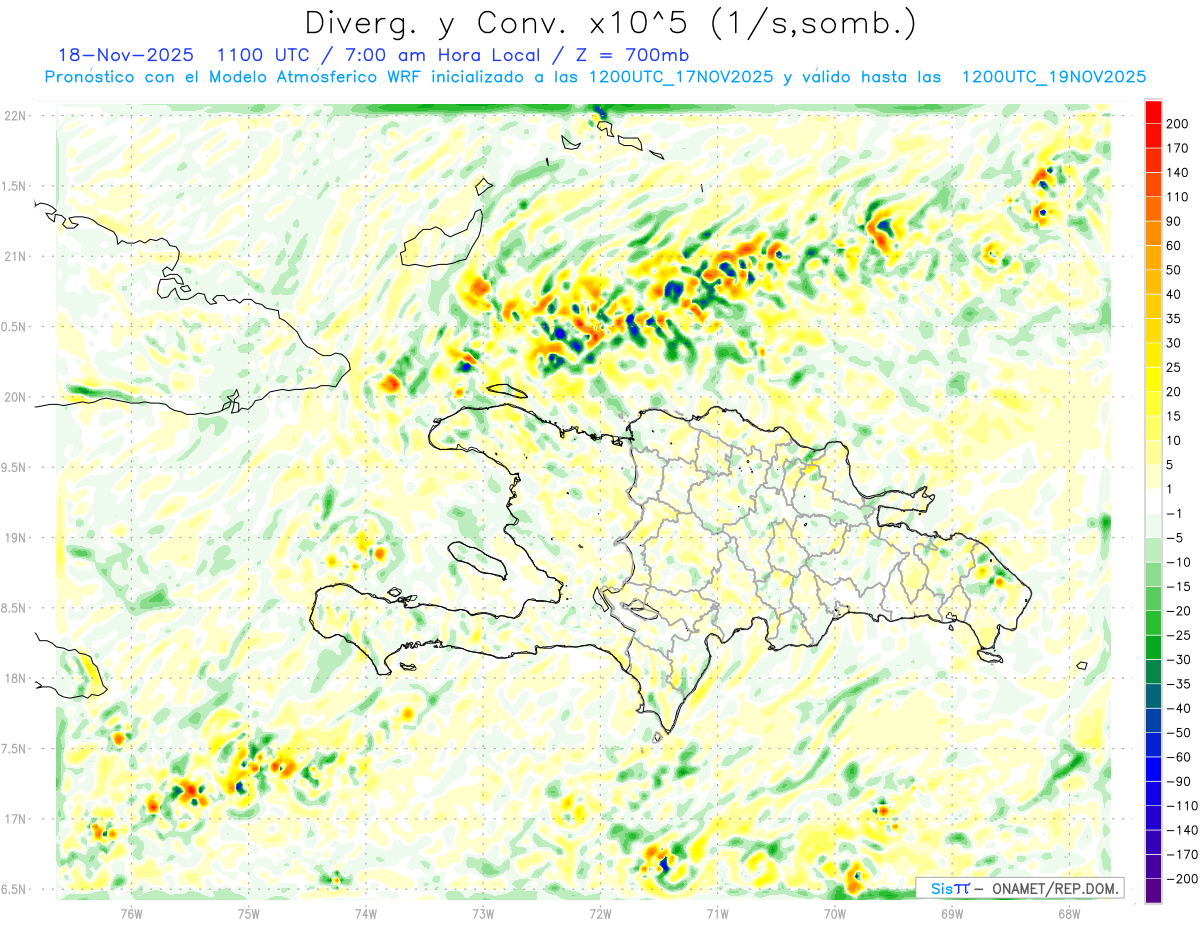This screenshot has width=1200, height=927.
Task: Click the '-110' colorbar label
Action: [1181, 806]
